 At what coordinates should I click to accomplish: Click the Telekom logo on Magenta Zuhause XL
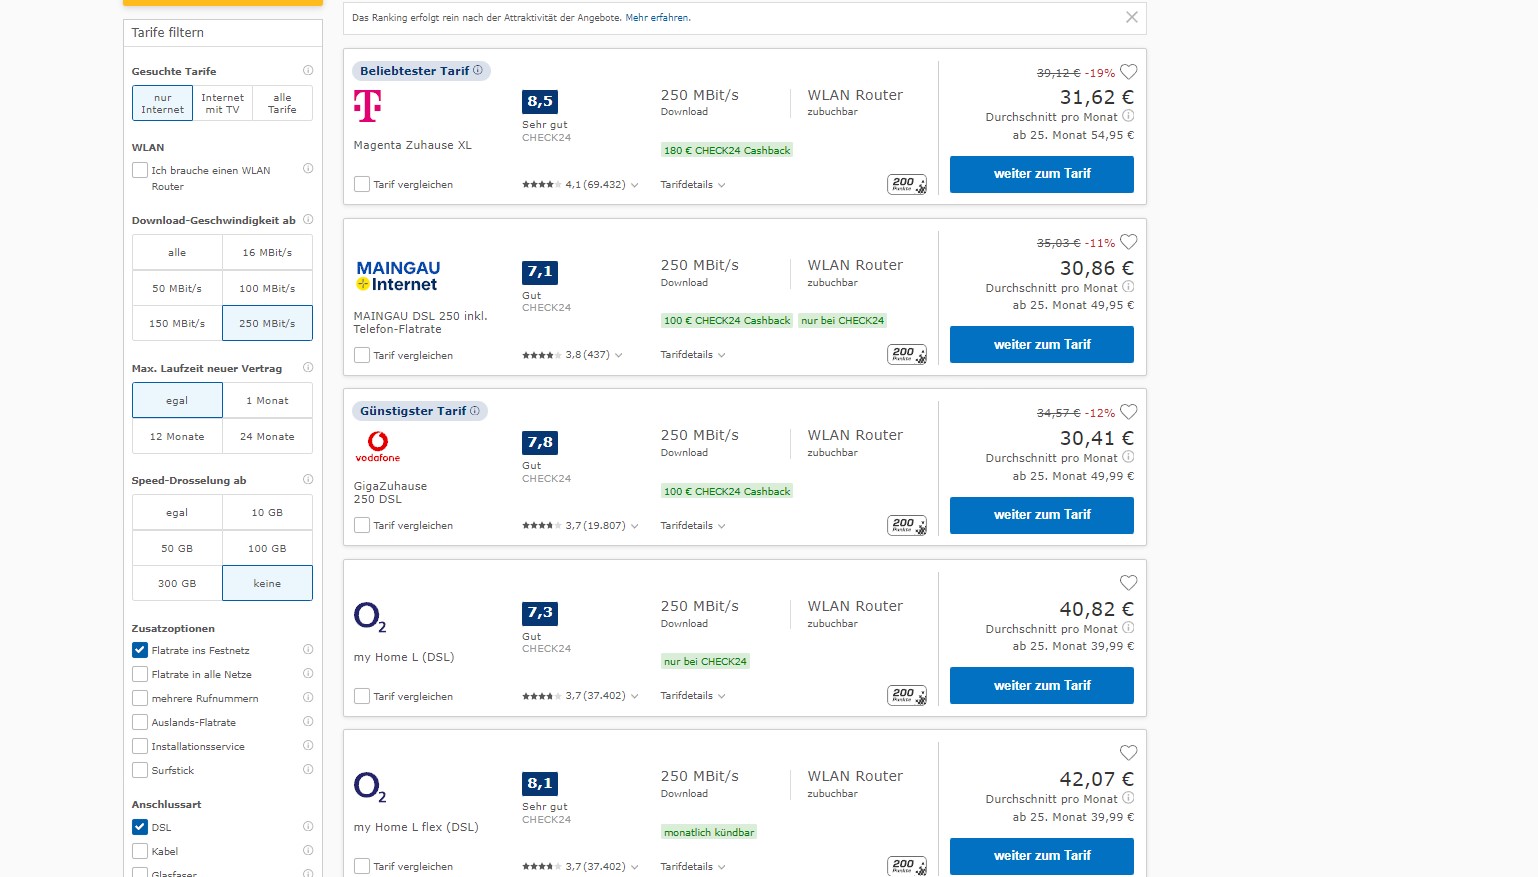tap(368, 105)
